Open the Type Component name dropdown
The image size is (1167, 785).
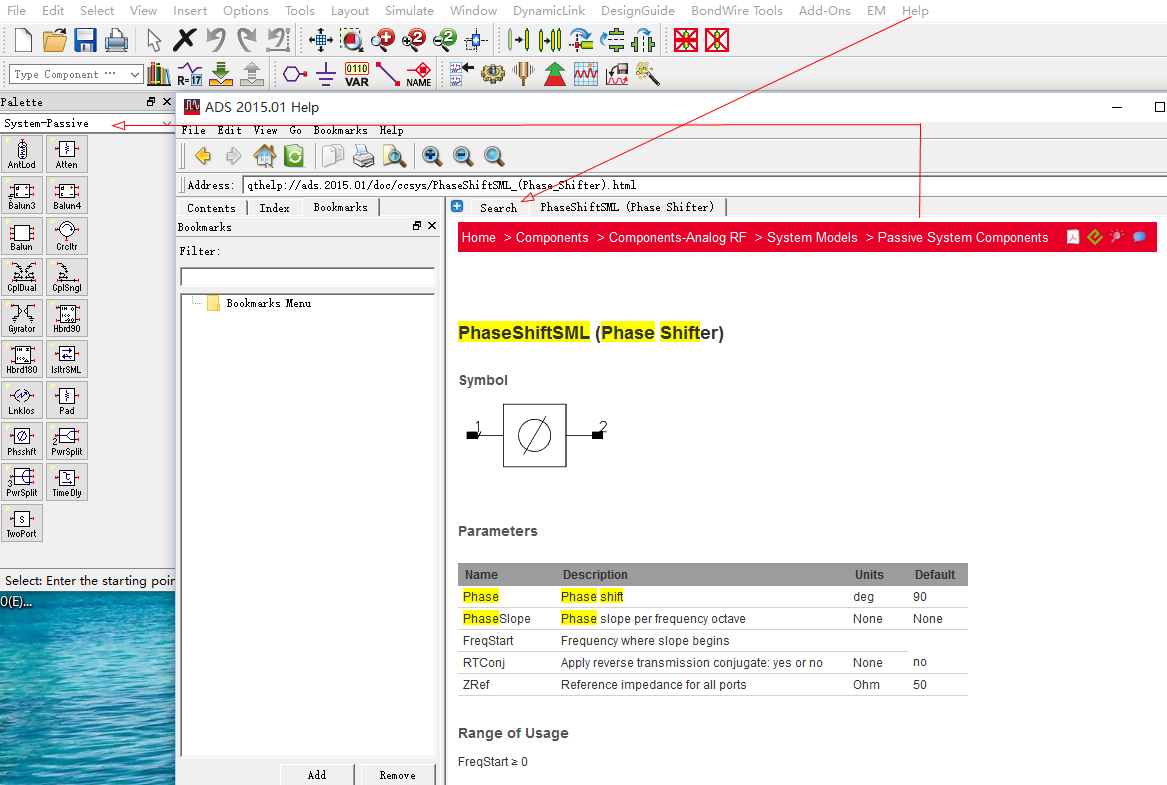click(x=135, y=74)
